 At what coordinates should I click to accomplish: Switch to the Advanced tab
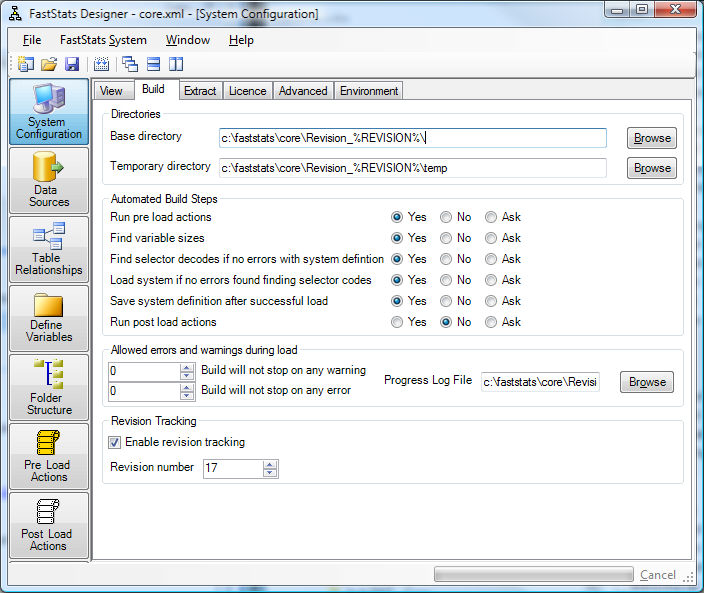(x=303, y=91)
